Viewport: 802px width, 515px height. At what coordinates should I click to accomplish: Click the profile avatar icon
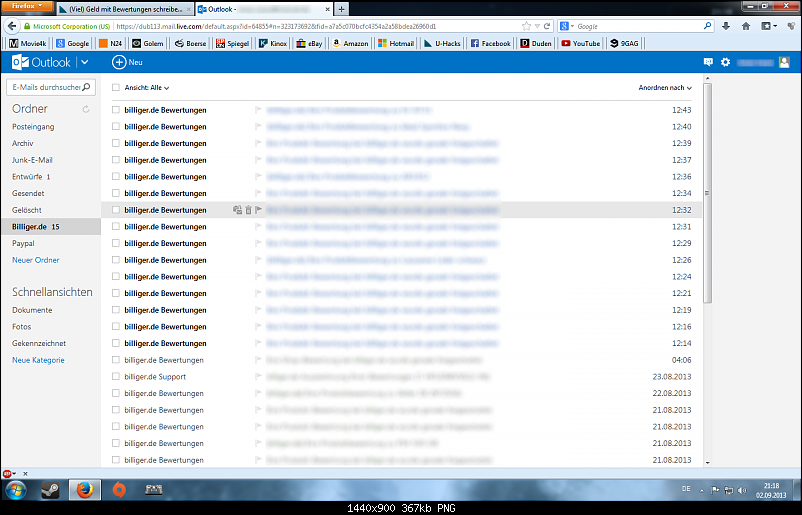coord(784,62)
